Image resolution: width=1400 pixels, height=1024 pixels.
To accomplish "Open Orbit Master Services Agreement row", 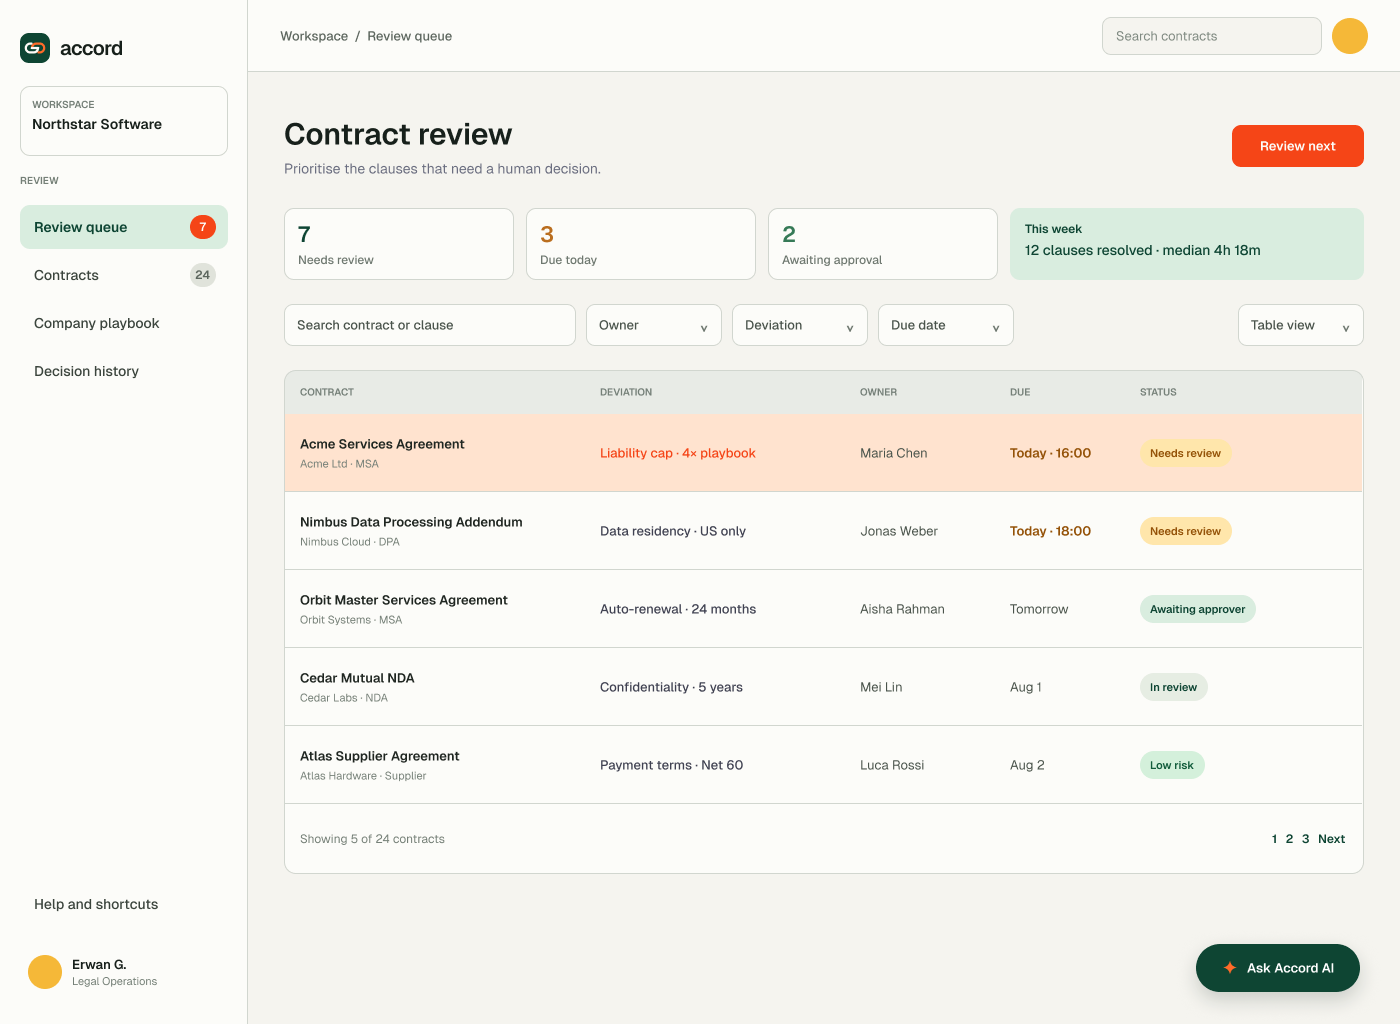I will tap(824, 609).
